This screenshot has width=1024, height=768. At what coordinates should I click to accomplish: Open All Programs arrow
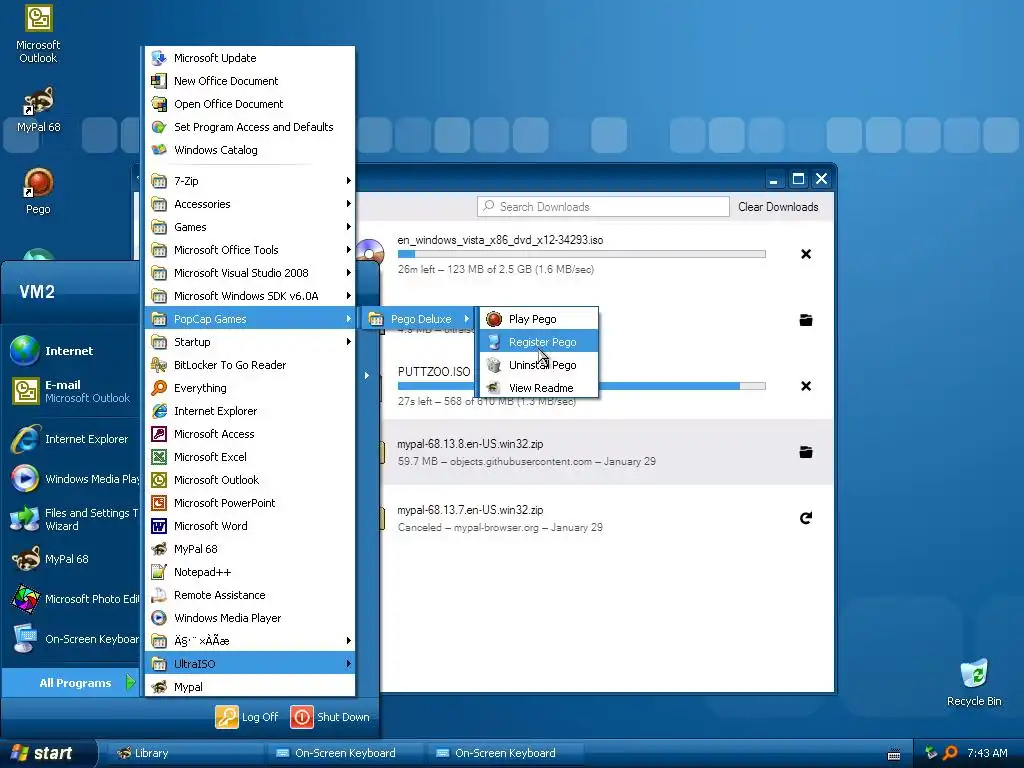click(130, 682)
